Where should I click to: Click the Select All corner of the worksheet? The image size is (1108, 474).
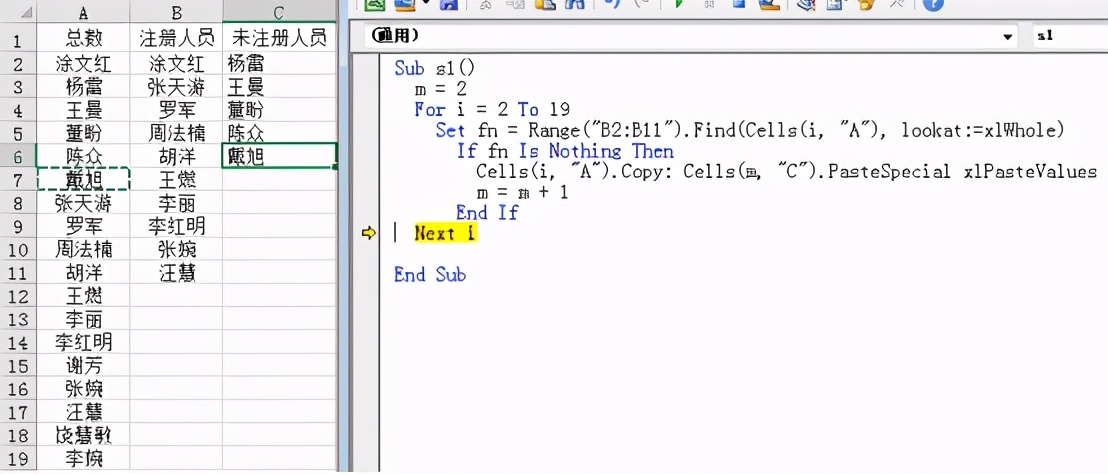click(x=16, y=11)
